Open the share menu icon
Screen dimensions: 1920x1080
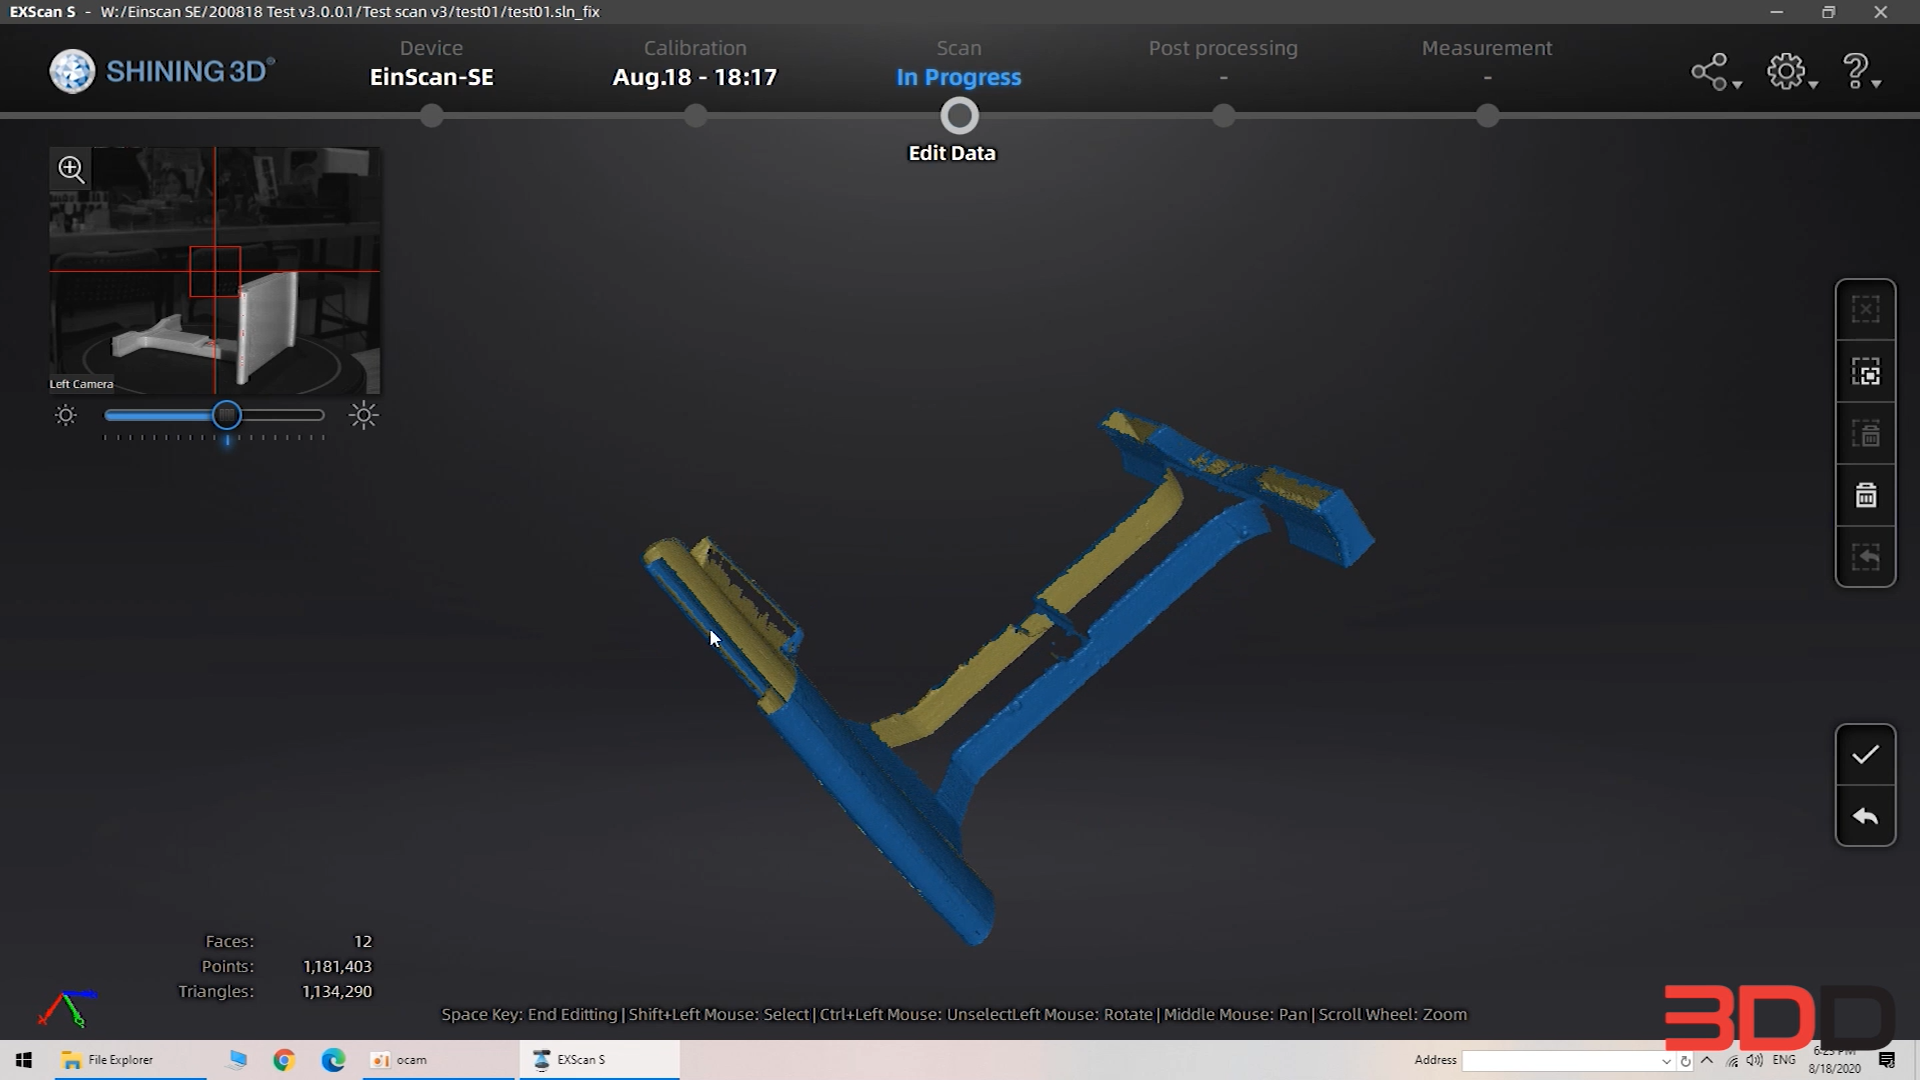pyautogui.click(x=1715, y=72)
